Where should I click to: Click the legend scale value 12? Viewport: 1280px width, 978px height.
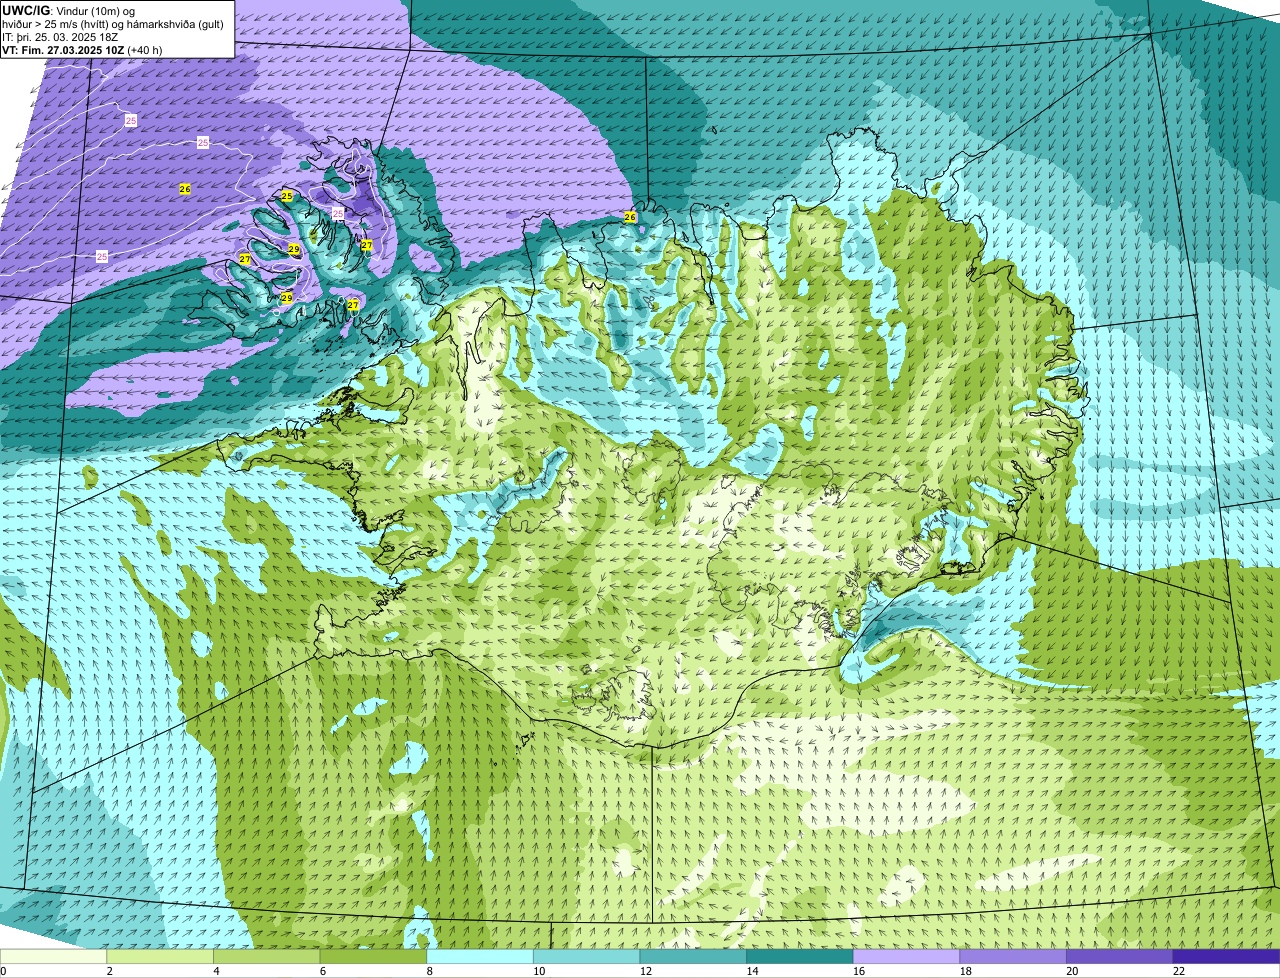(x=646, y=971)
